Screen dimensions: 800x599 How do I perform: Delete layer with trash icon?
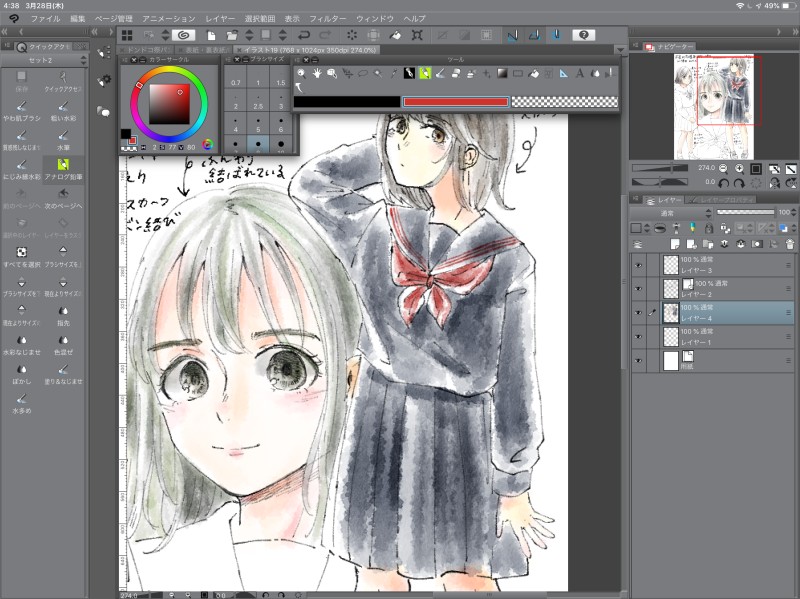pyautogui.click(x=790, y=244)
